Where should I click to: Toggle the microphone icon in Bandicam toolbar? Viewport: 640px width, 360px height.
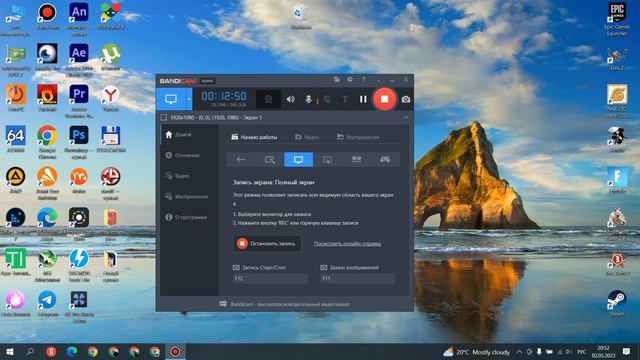point(309,99)
